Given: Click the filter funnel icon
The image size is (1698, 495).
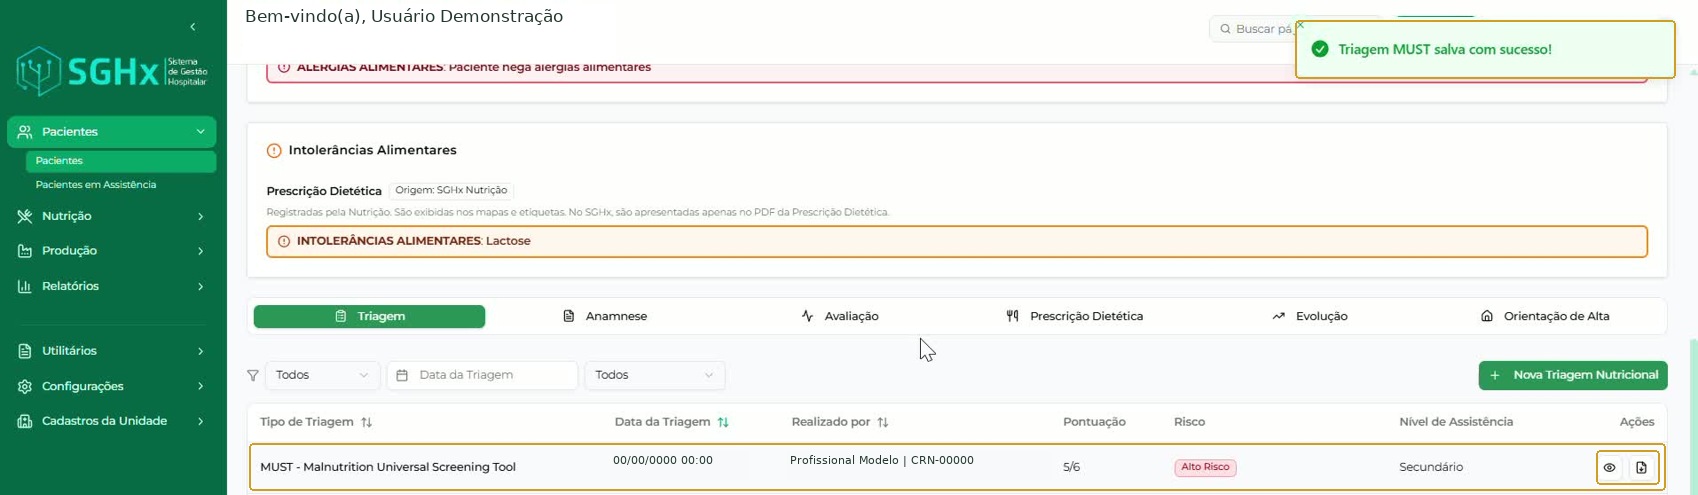Looking at the screenshot, I should [x=253, y=375].
